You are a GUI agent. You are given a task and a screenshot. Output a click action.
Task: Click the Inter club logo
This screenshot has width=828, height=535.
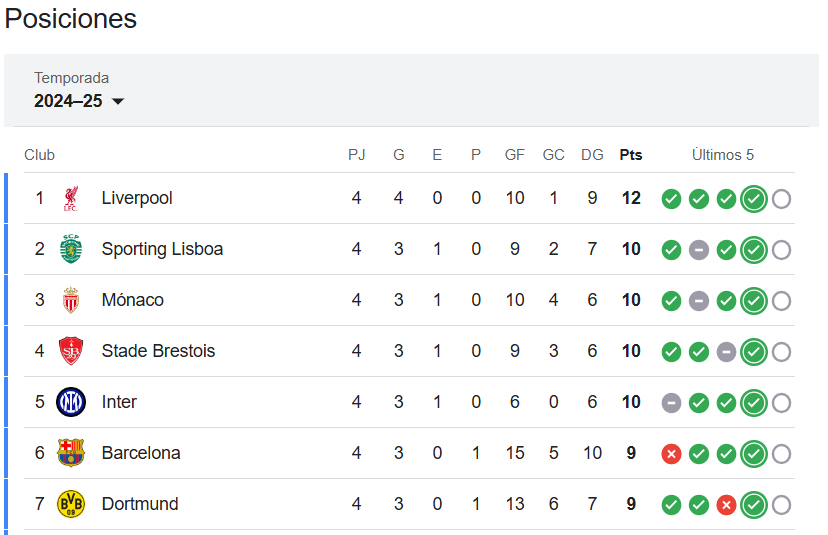tap(71, 402)
